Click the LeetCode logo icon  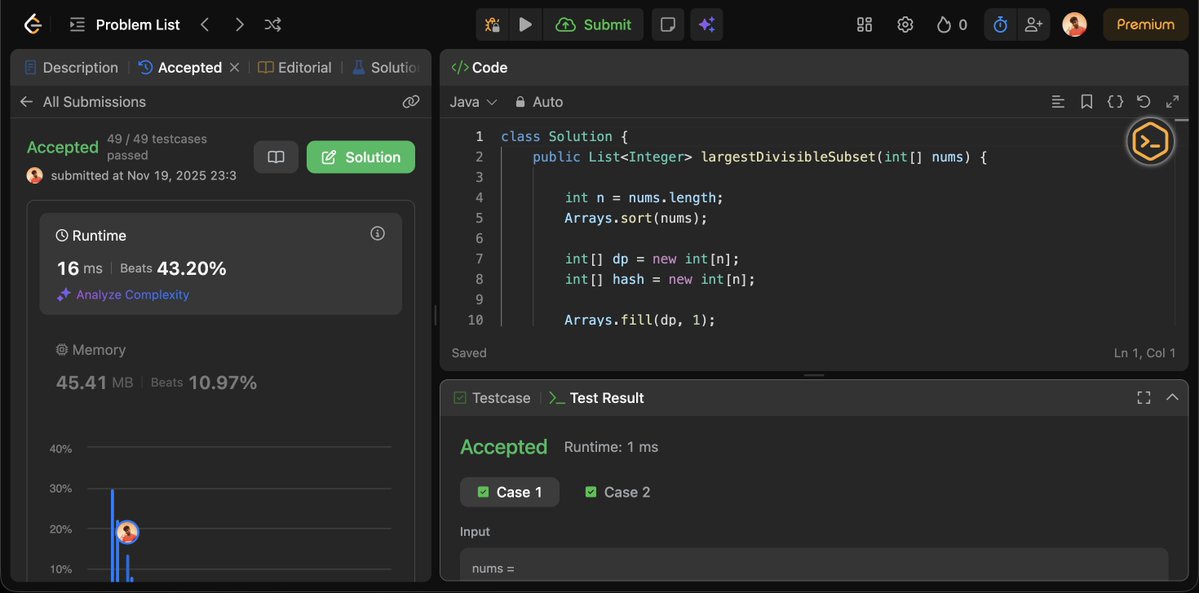[32, 24]
